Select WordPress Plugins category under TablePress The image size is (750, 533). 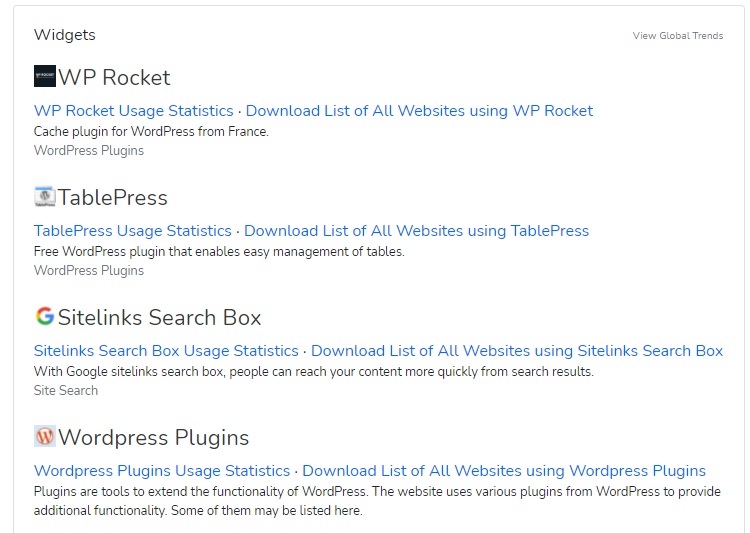point(88,271)
